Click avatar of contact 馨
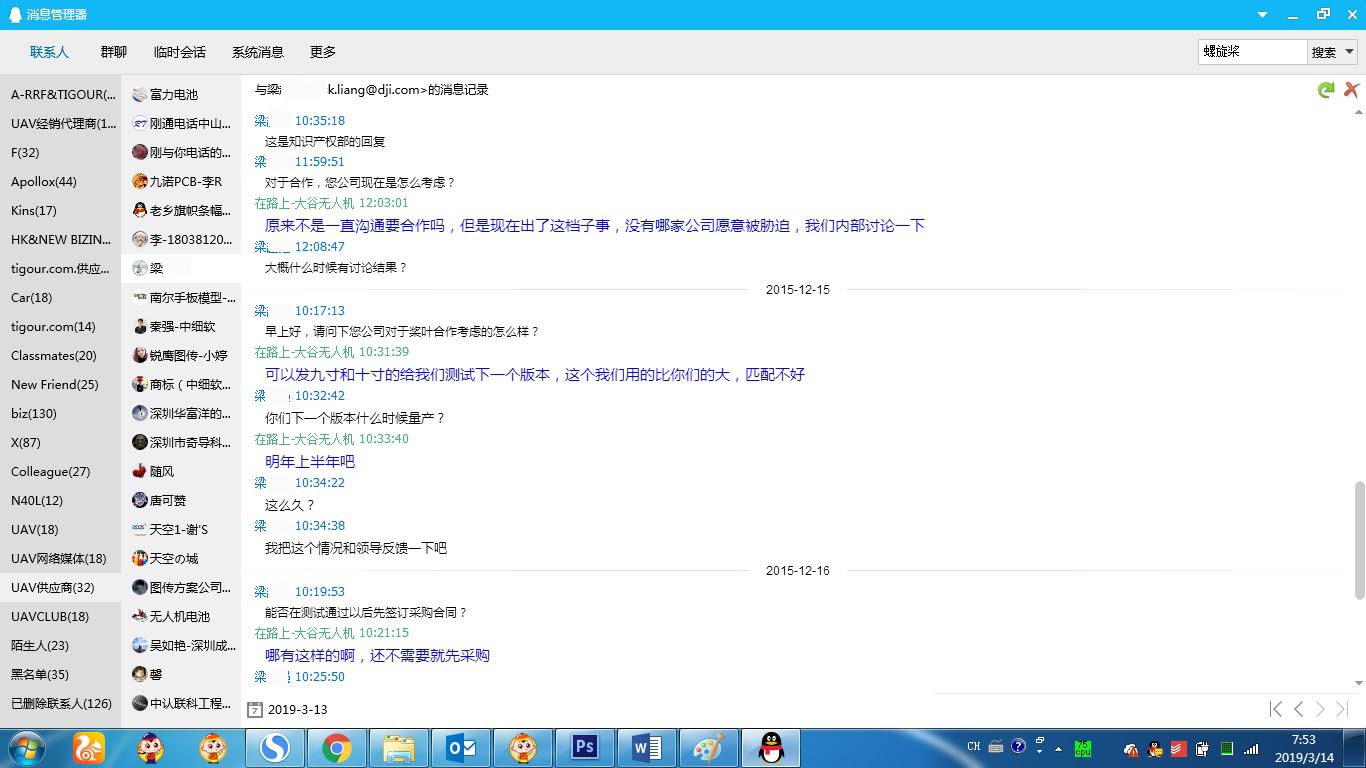Image resolution: width=1366 pixels, height=768 pixels. pyautogui.click(x=140, y=674)
